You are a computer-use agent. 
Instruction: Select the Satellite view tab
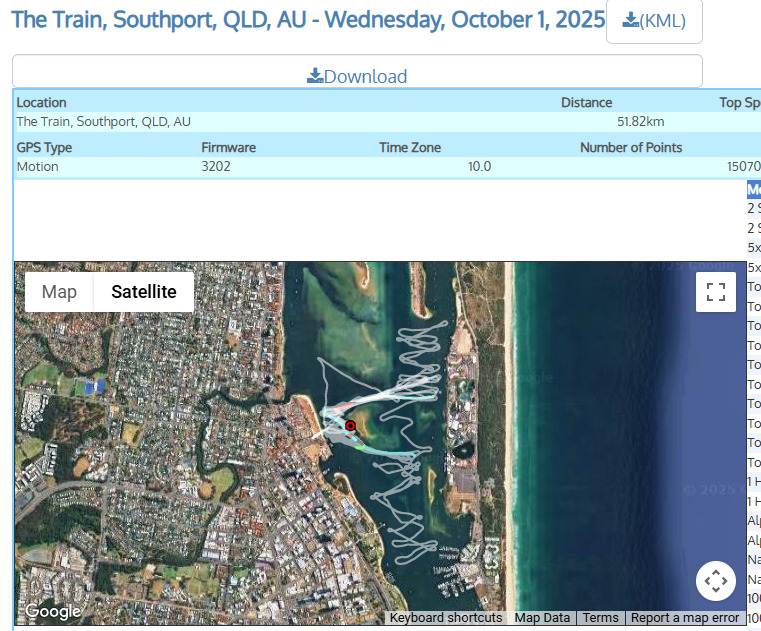tap(143, 292)
